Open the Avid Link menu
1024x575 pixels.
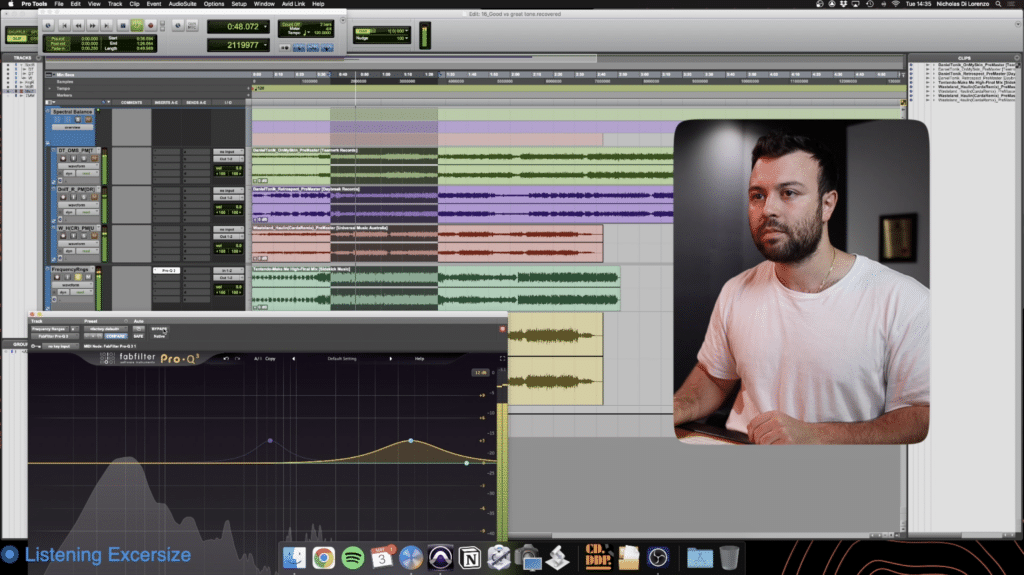click(x=293, y=4)
